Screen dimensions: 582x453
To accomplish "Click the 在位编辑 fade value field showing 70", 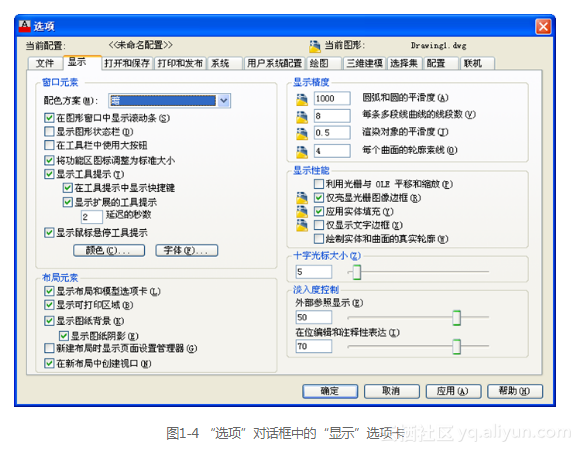I will [x=314, y=346].
